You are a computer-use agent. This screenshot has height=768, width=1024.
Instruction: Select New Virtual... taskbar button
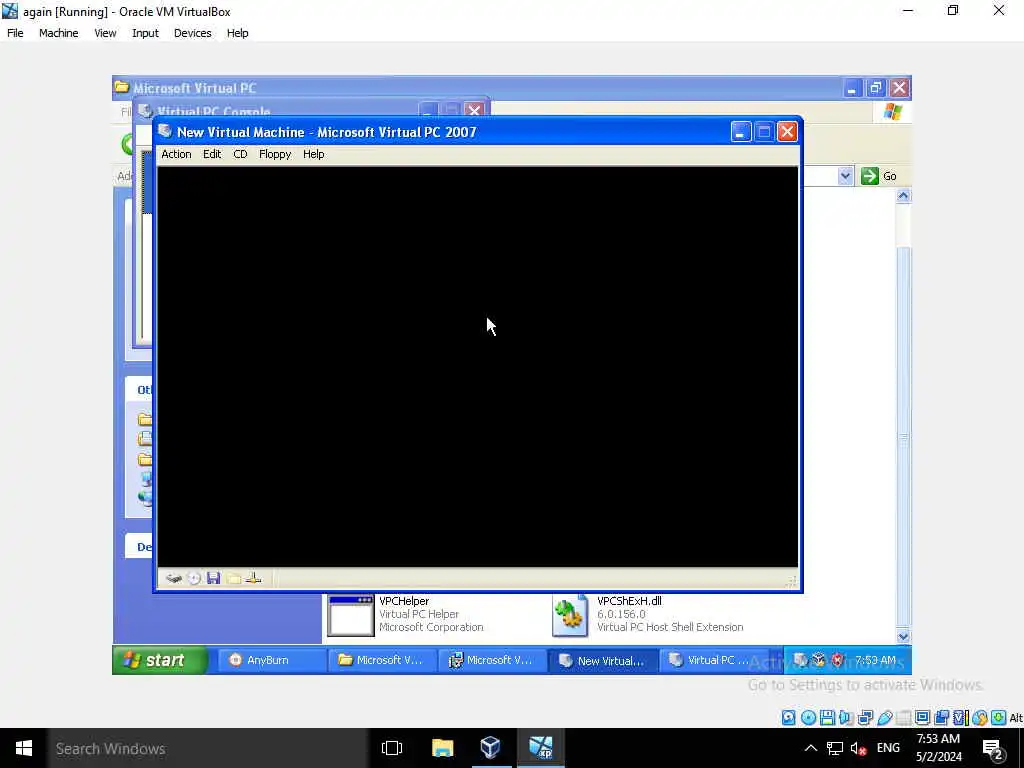[603, 660]
